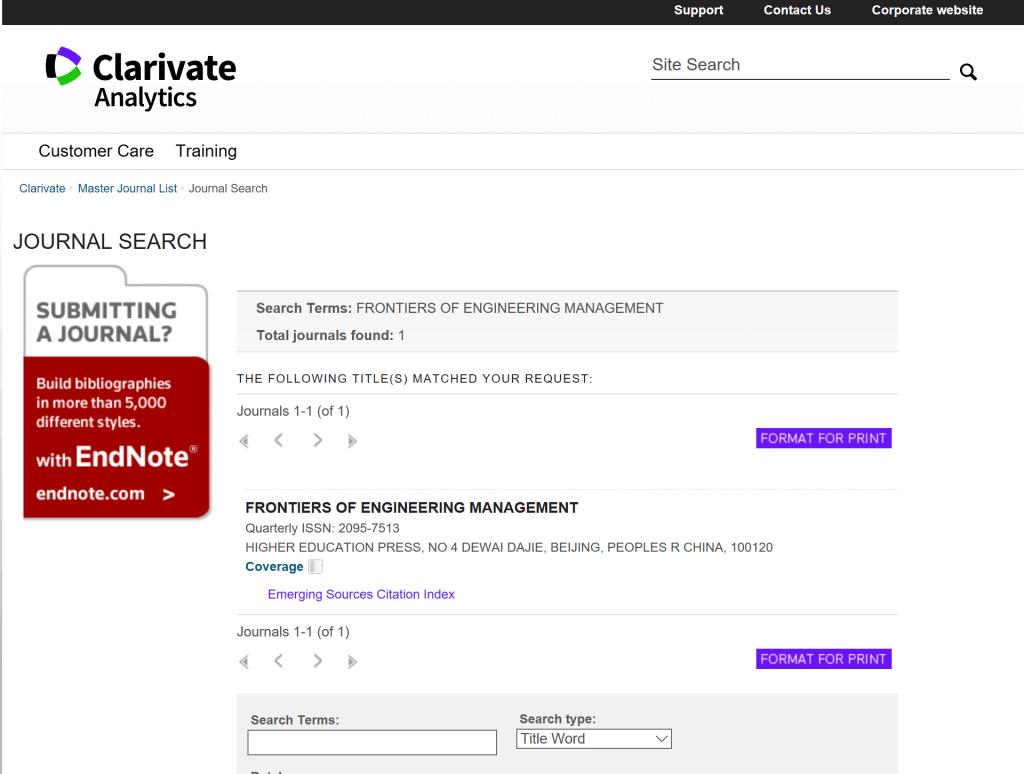Click previous page arrow in top pagination
1024x774 pixels.
(x=279, y=440)
